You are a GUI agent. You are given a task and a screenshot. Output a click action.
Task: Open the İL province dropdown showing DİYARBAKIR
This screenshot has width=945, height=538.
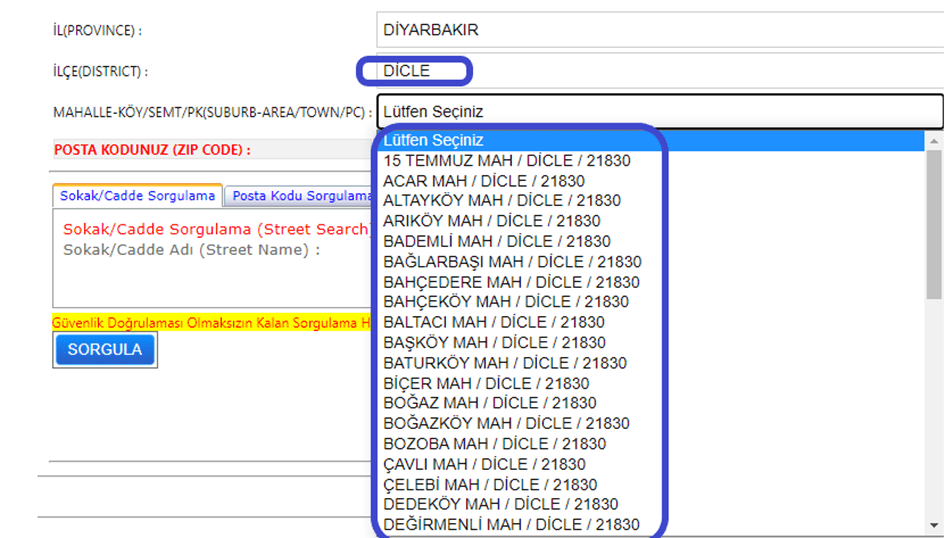pos(660,30)
